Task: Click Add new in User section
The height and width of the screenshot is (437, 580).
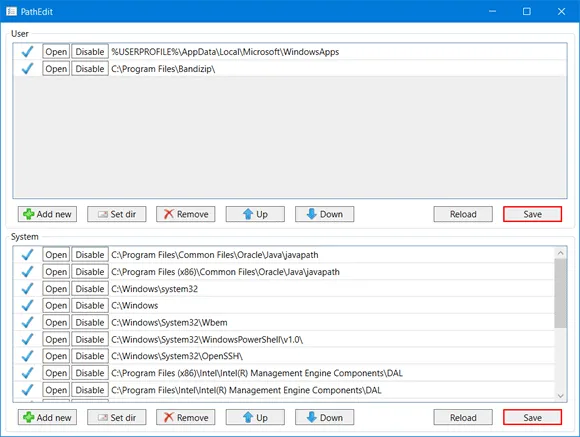Action: point(47,214)
